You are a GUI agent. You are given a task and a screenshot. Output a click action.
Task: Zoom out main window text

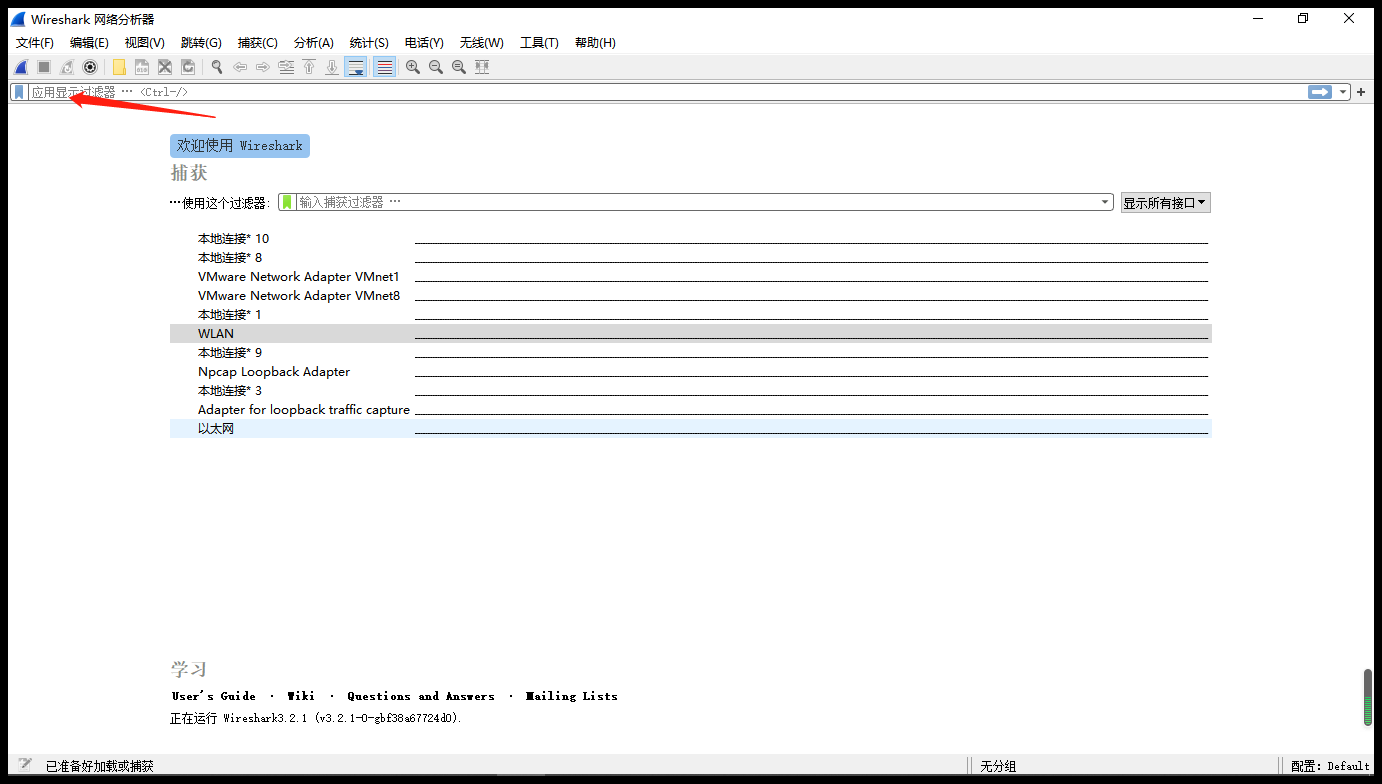[436, 67]
